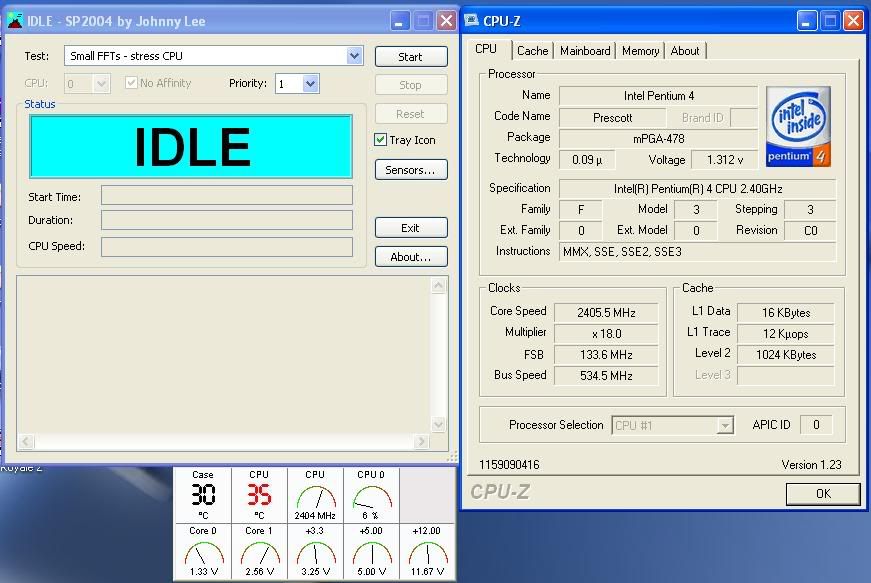Click the Code Name value Prescott
The image size is (871, 583).
coord(612,118)
